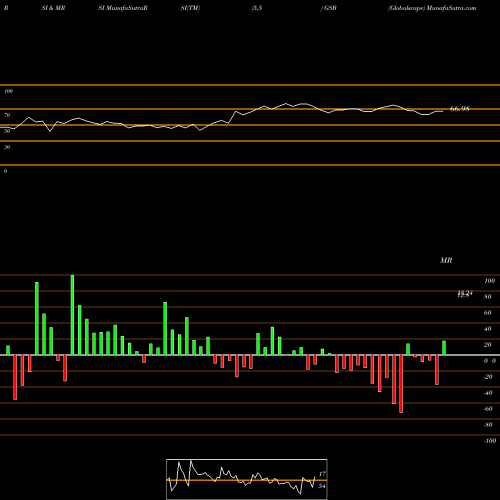Click the MR axis label -80
This screenshot has height=500, width=500.
488,425
